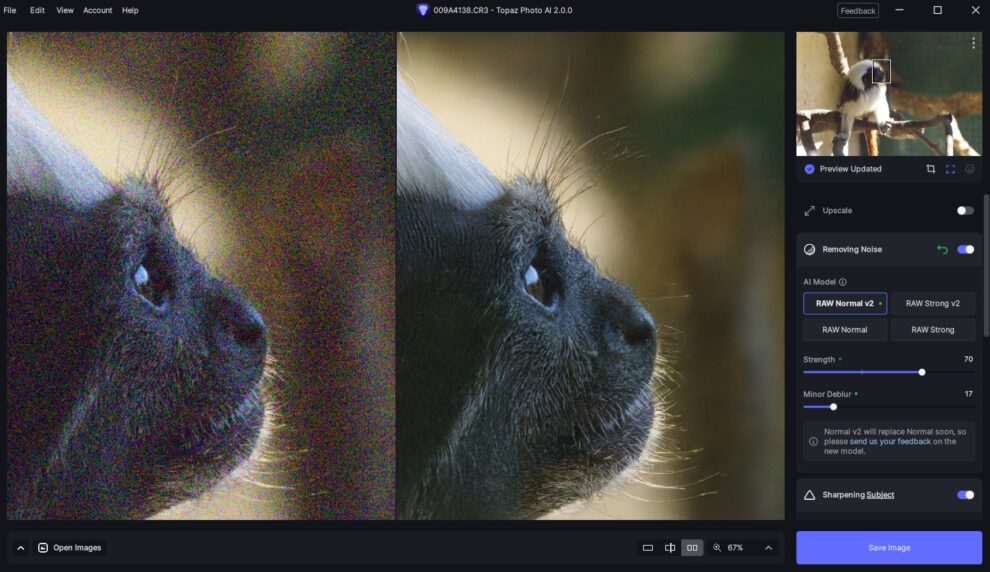Expand the image tray chevron at bottom left
The width and height of the screenshot is (990, 572).
click(20, 548)
